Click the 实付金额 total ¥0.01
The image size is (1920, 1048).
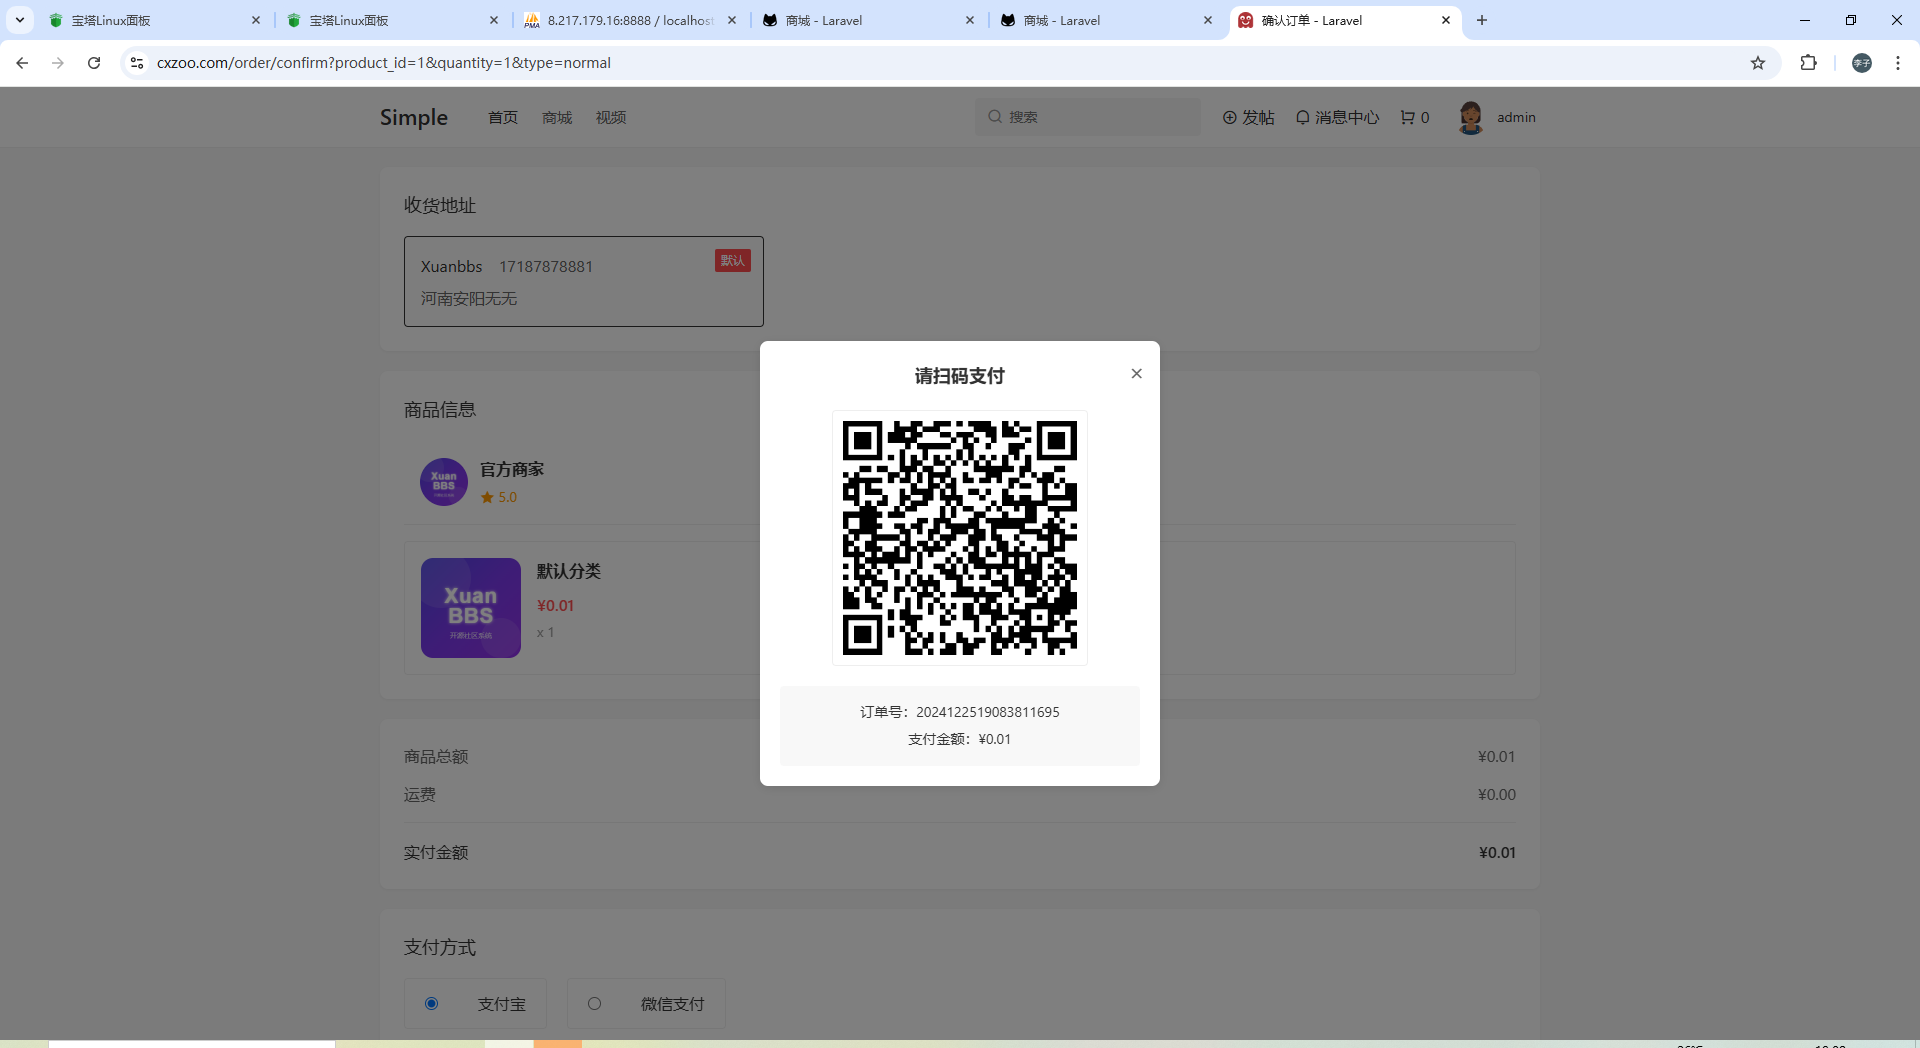point(1497,853)
